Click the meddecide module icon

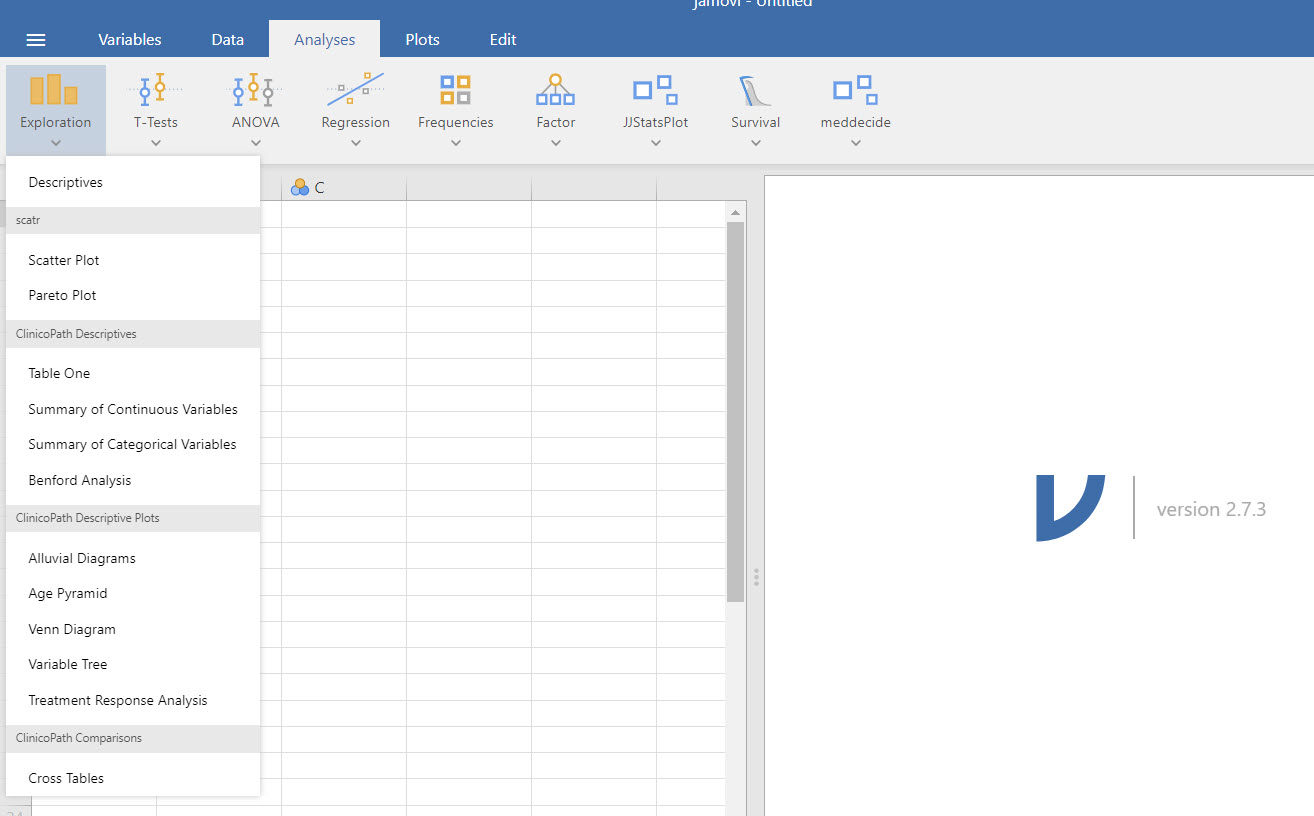[856, 89]
